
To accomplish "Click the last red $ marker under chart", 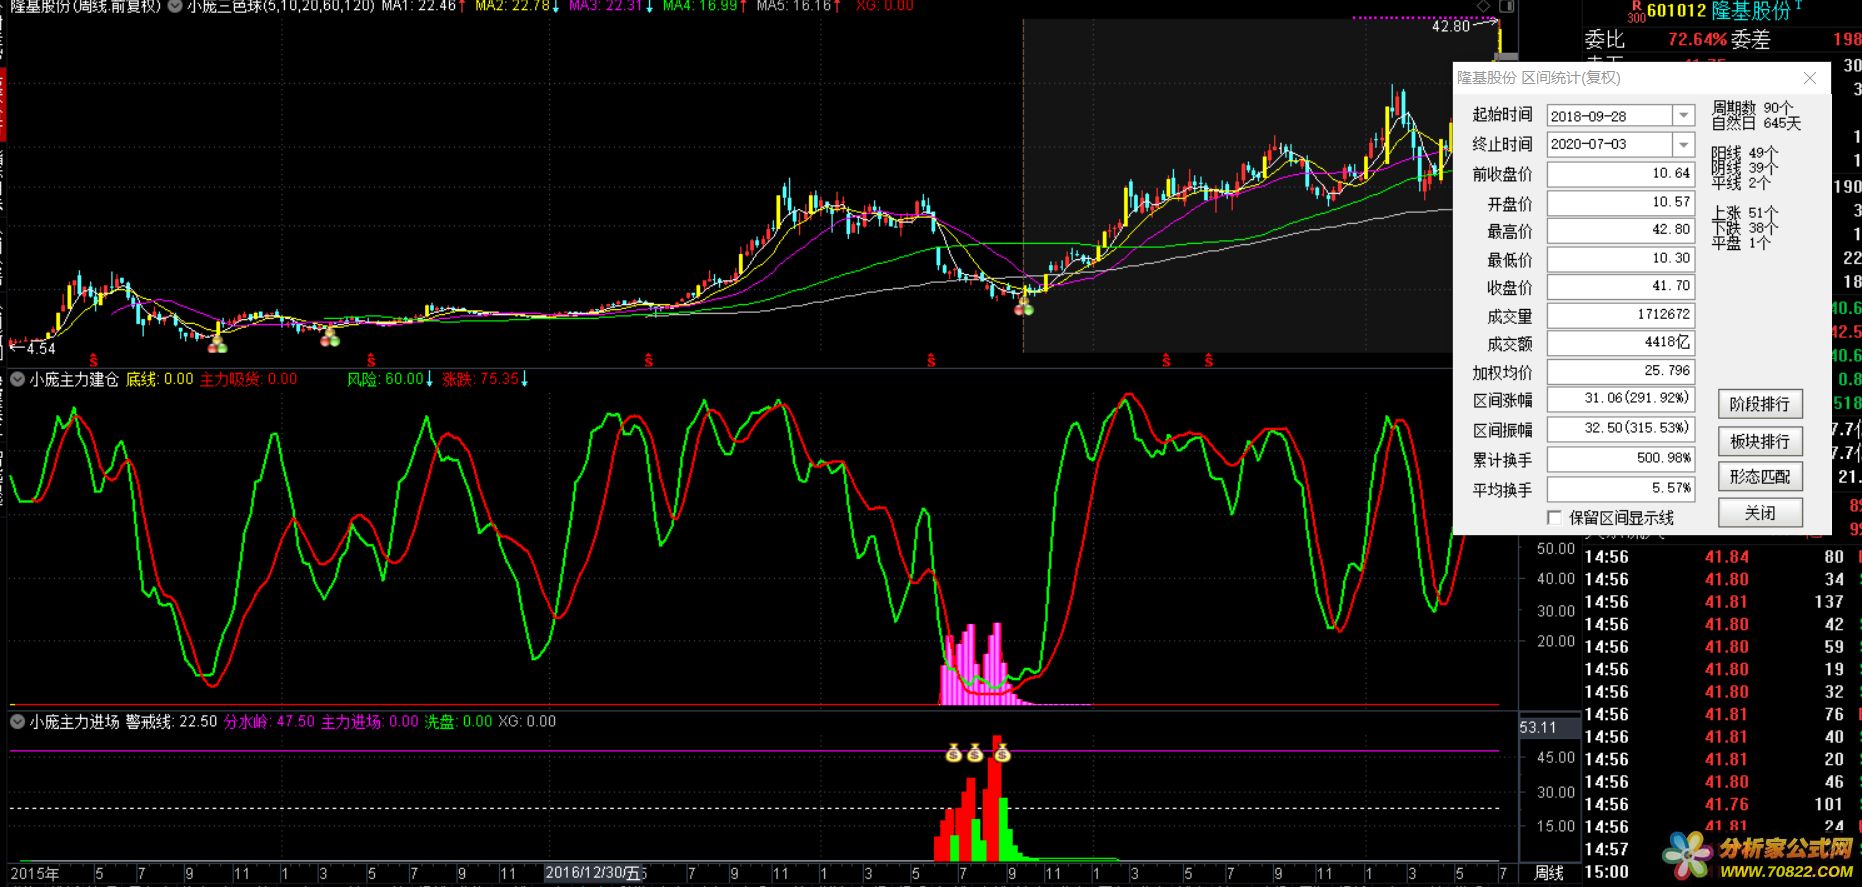I will pyautogui.click(x=1209, y=360).
